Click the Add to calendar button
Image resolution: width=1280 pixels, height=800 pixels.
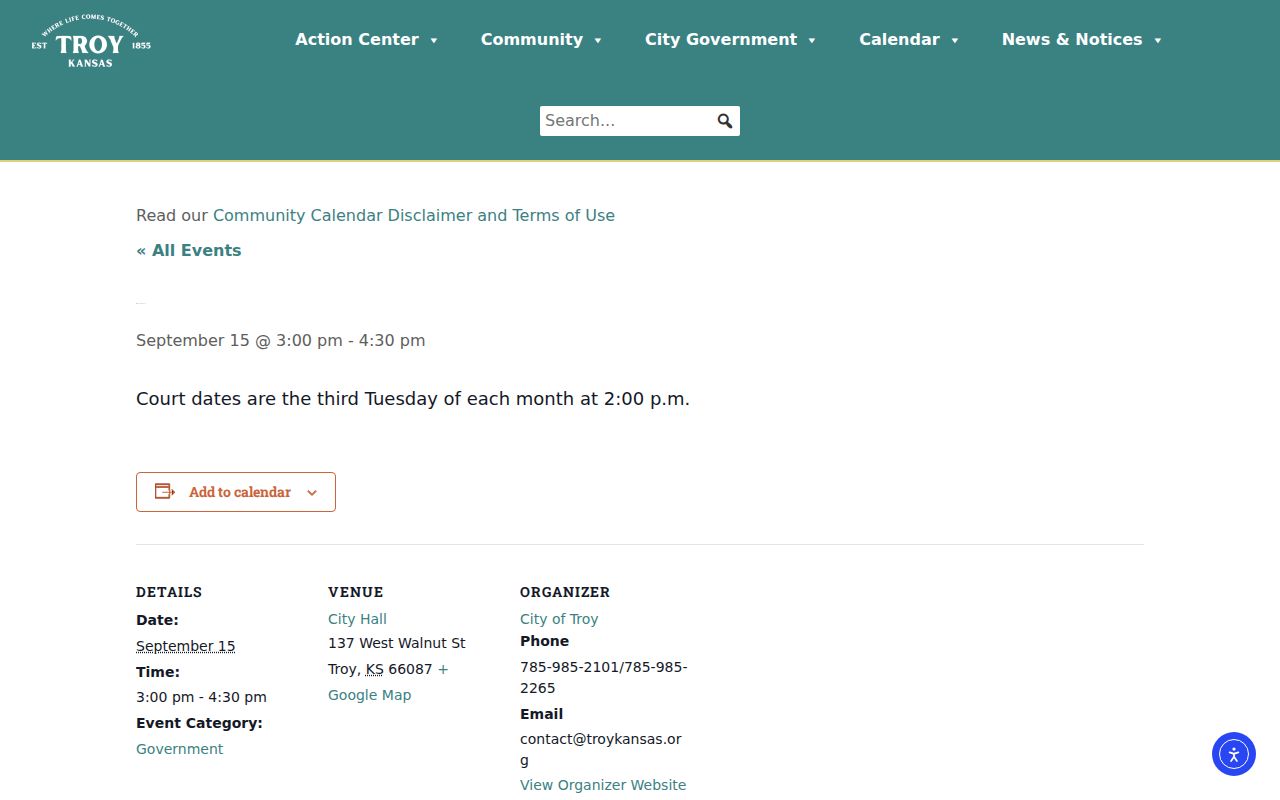click(236, 492)
